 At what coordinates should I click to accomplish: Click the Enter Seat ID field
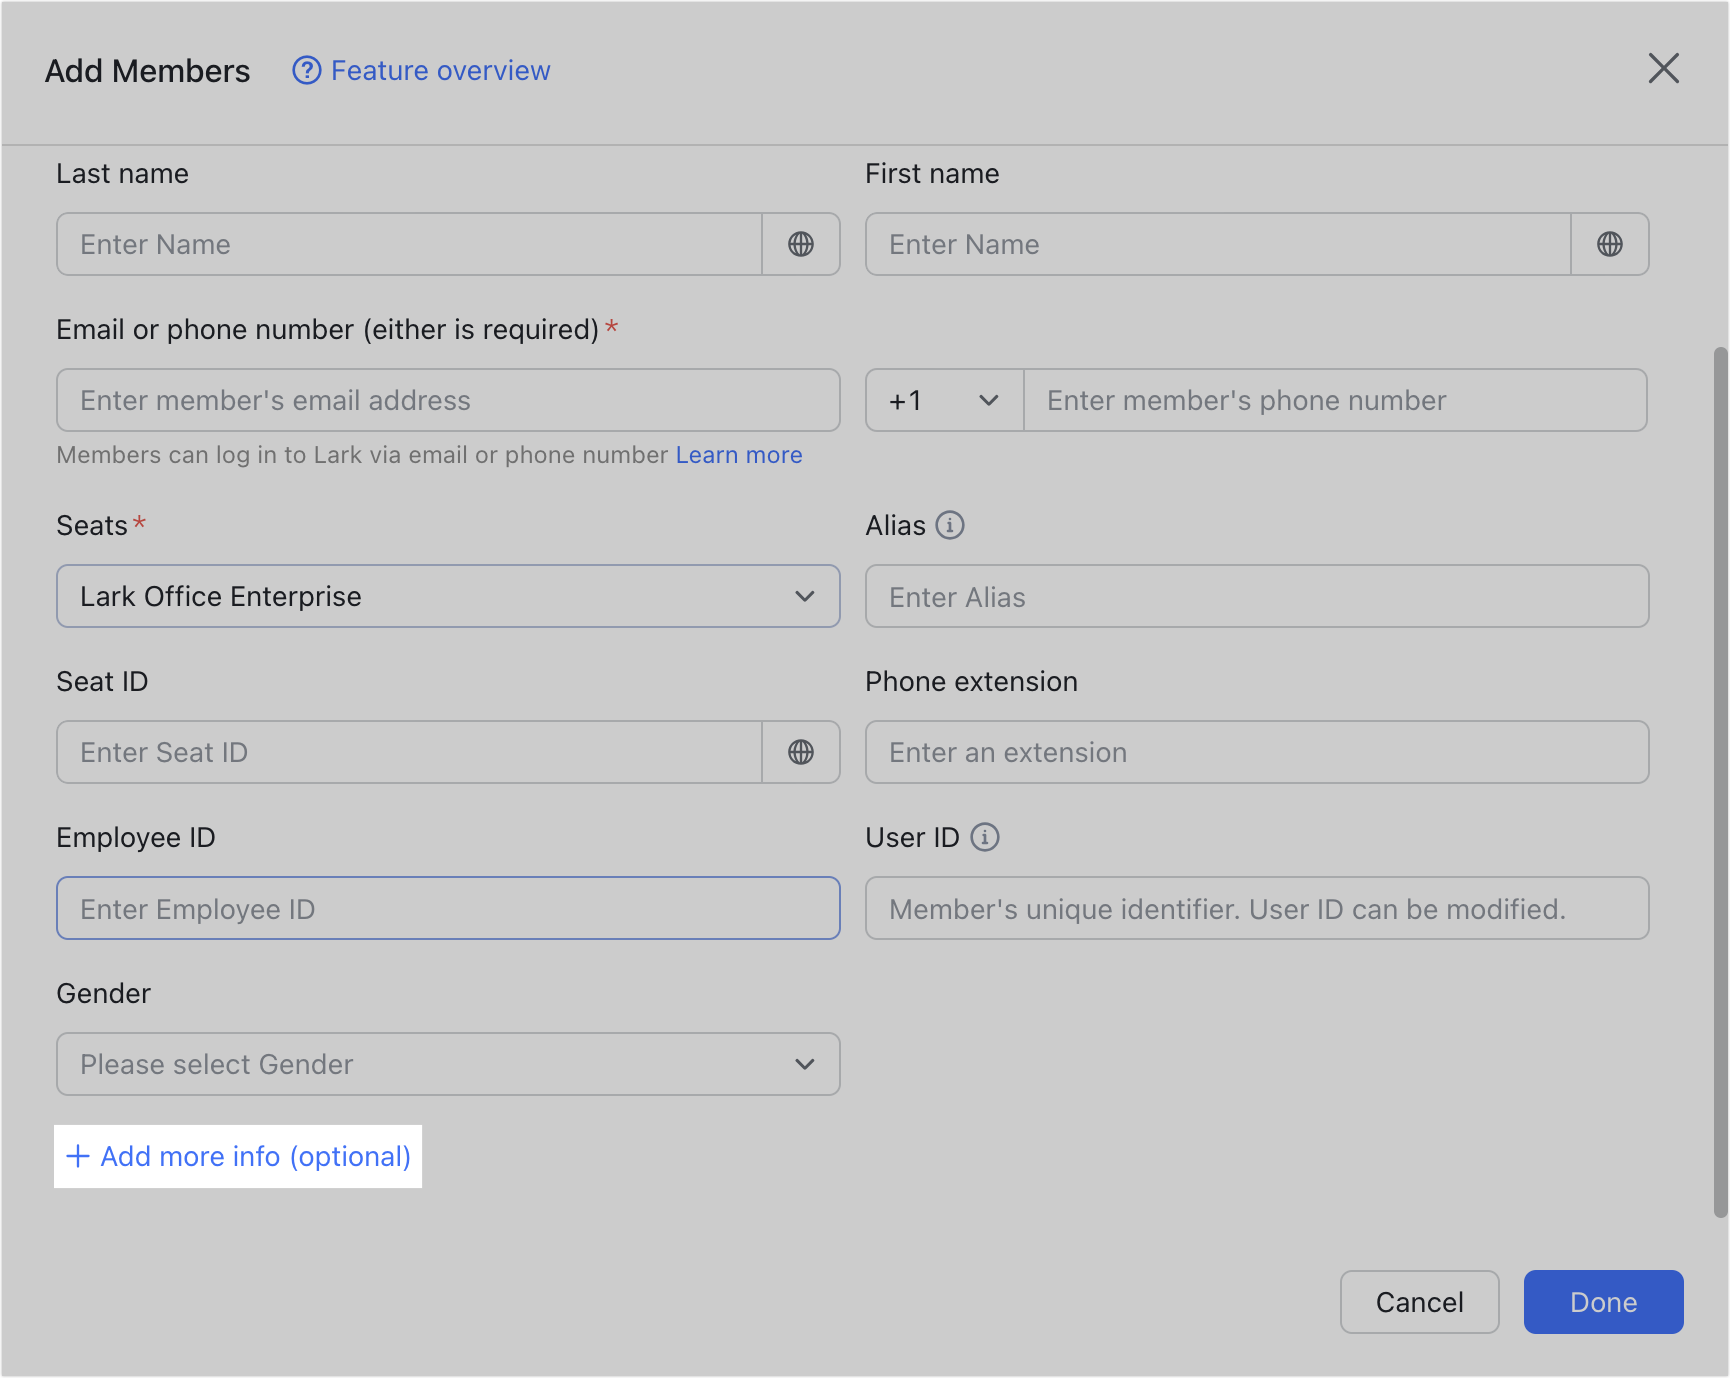[410, 752]
